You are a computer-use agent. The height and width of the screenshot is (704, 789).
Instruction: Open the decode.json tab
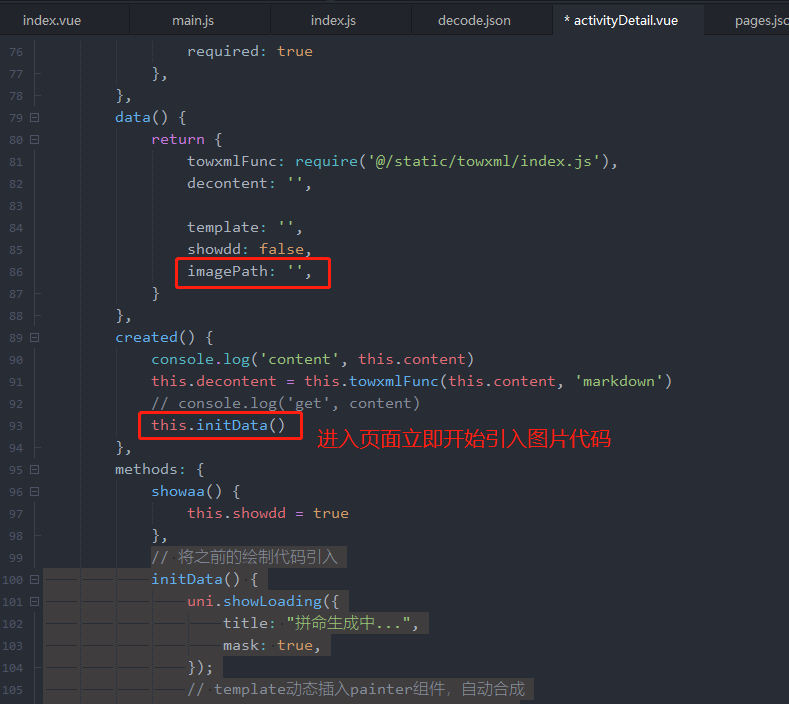[x=474, y=21]
